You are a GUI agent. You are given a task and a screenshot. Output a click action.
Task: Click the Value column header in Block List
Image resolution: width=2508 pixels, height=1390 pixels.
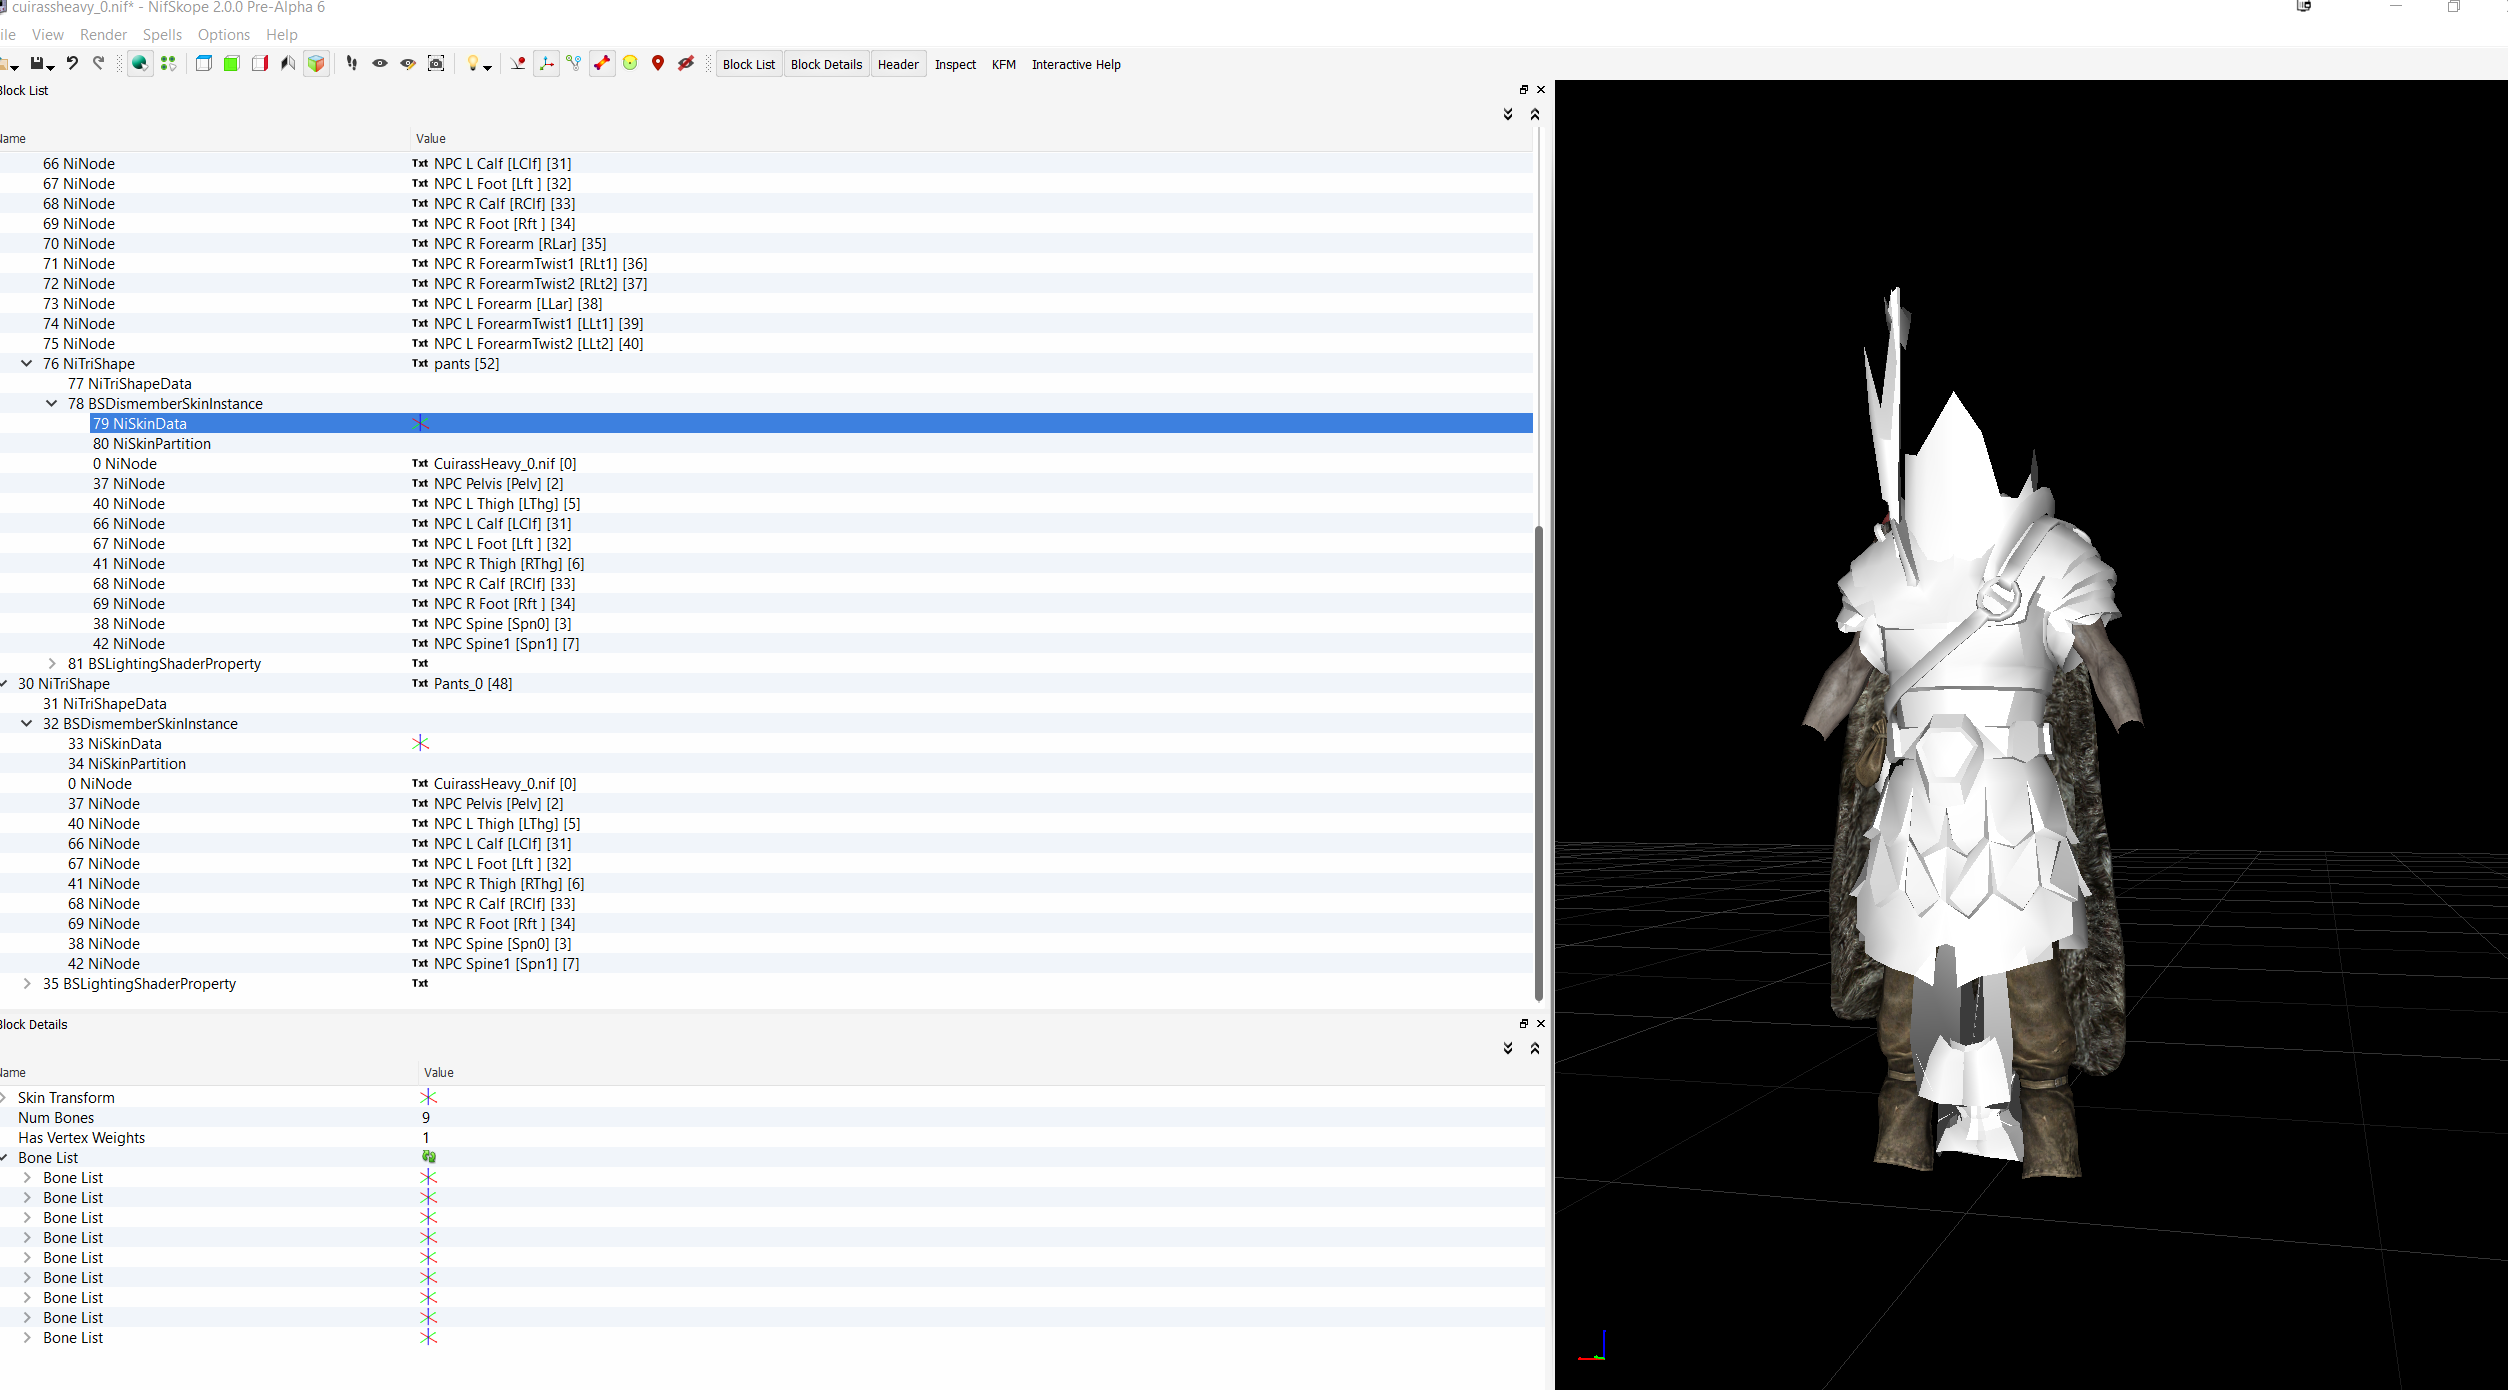click(431, 139)
